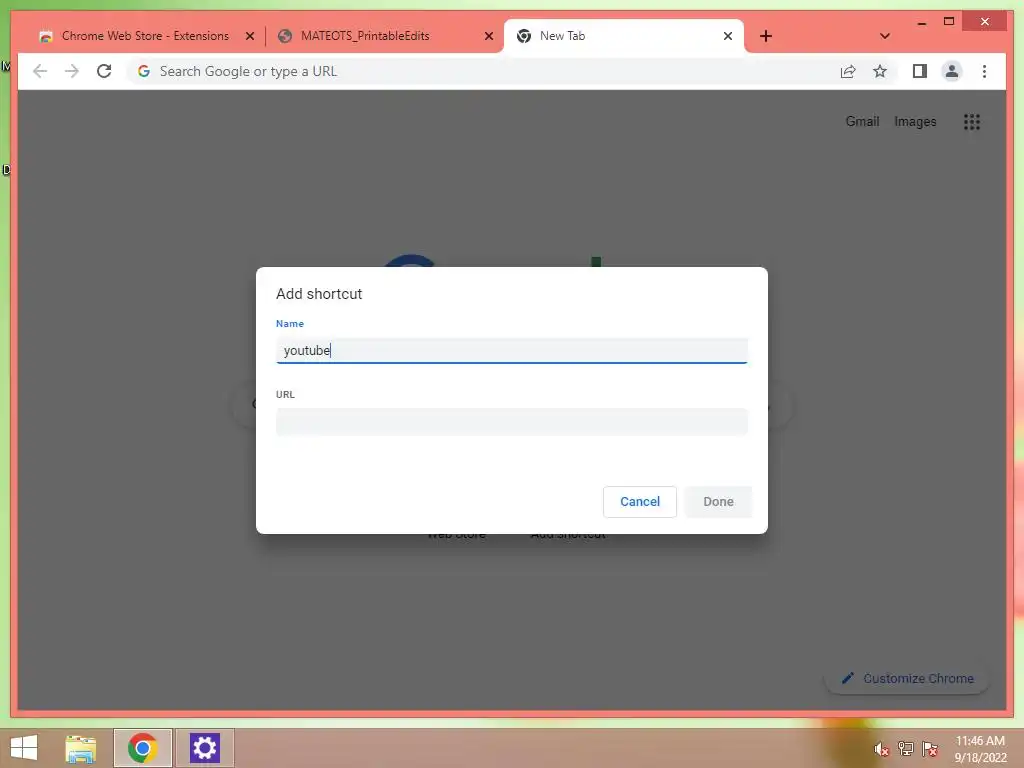Open the side panel icon
Image resolution: width=1024 pixels, height=768 pixels.
[x=920, y=71]
